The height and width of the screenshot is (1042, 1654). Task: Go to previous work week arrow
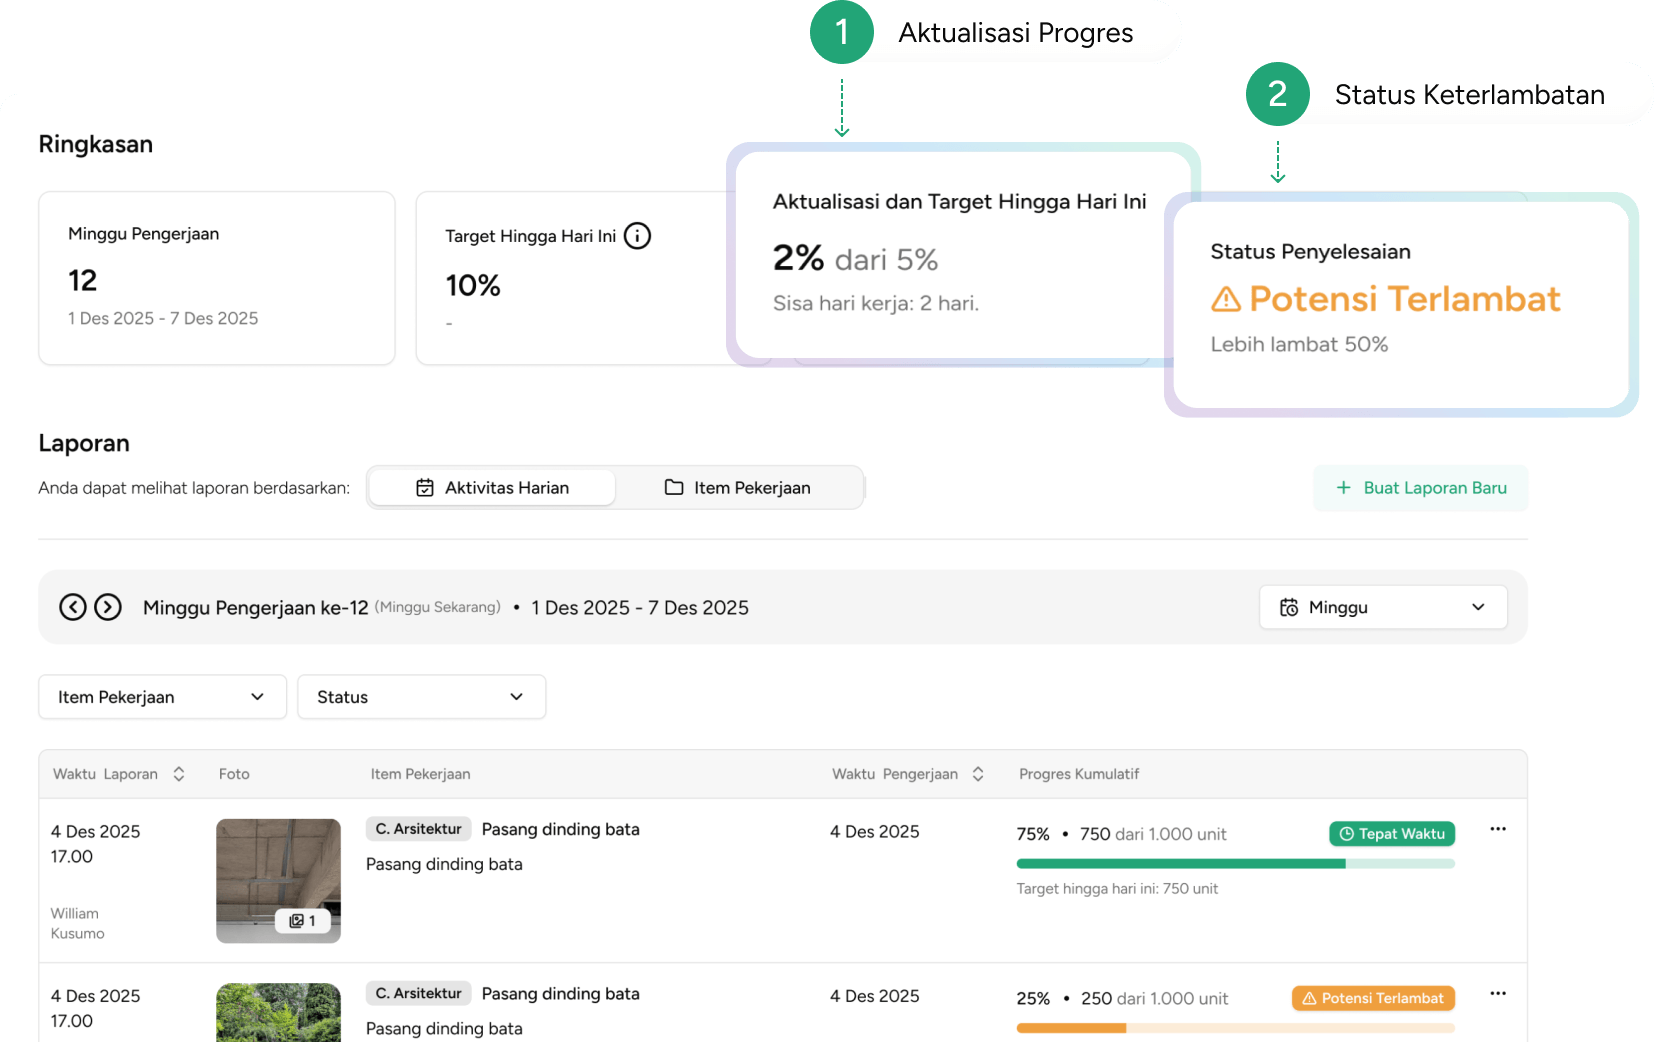click(73, 607)
